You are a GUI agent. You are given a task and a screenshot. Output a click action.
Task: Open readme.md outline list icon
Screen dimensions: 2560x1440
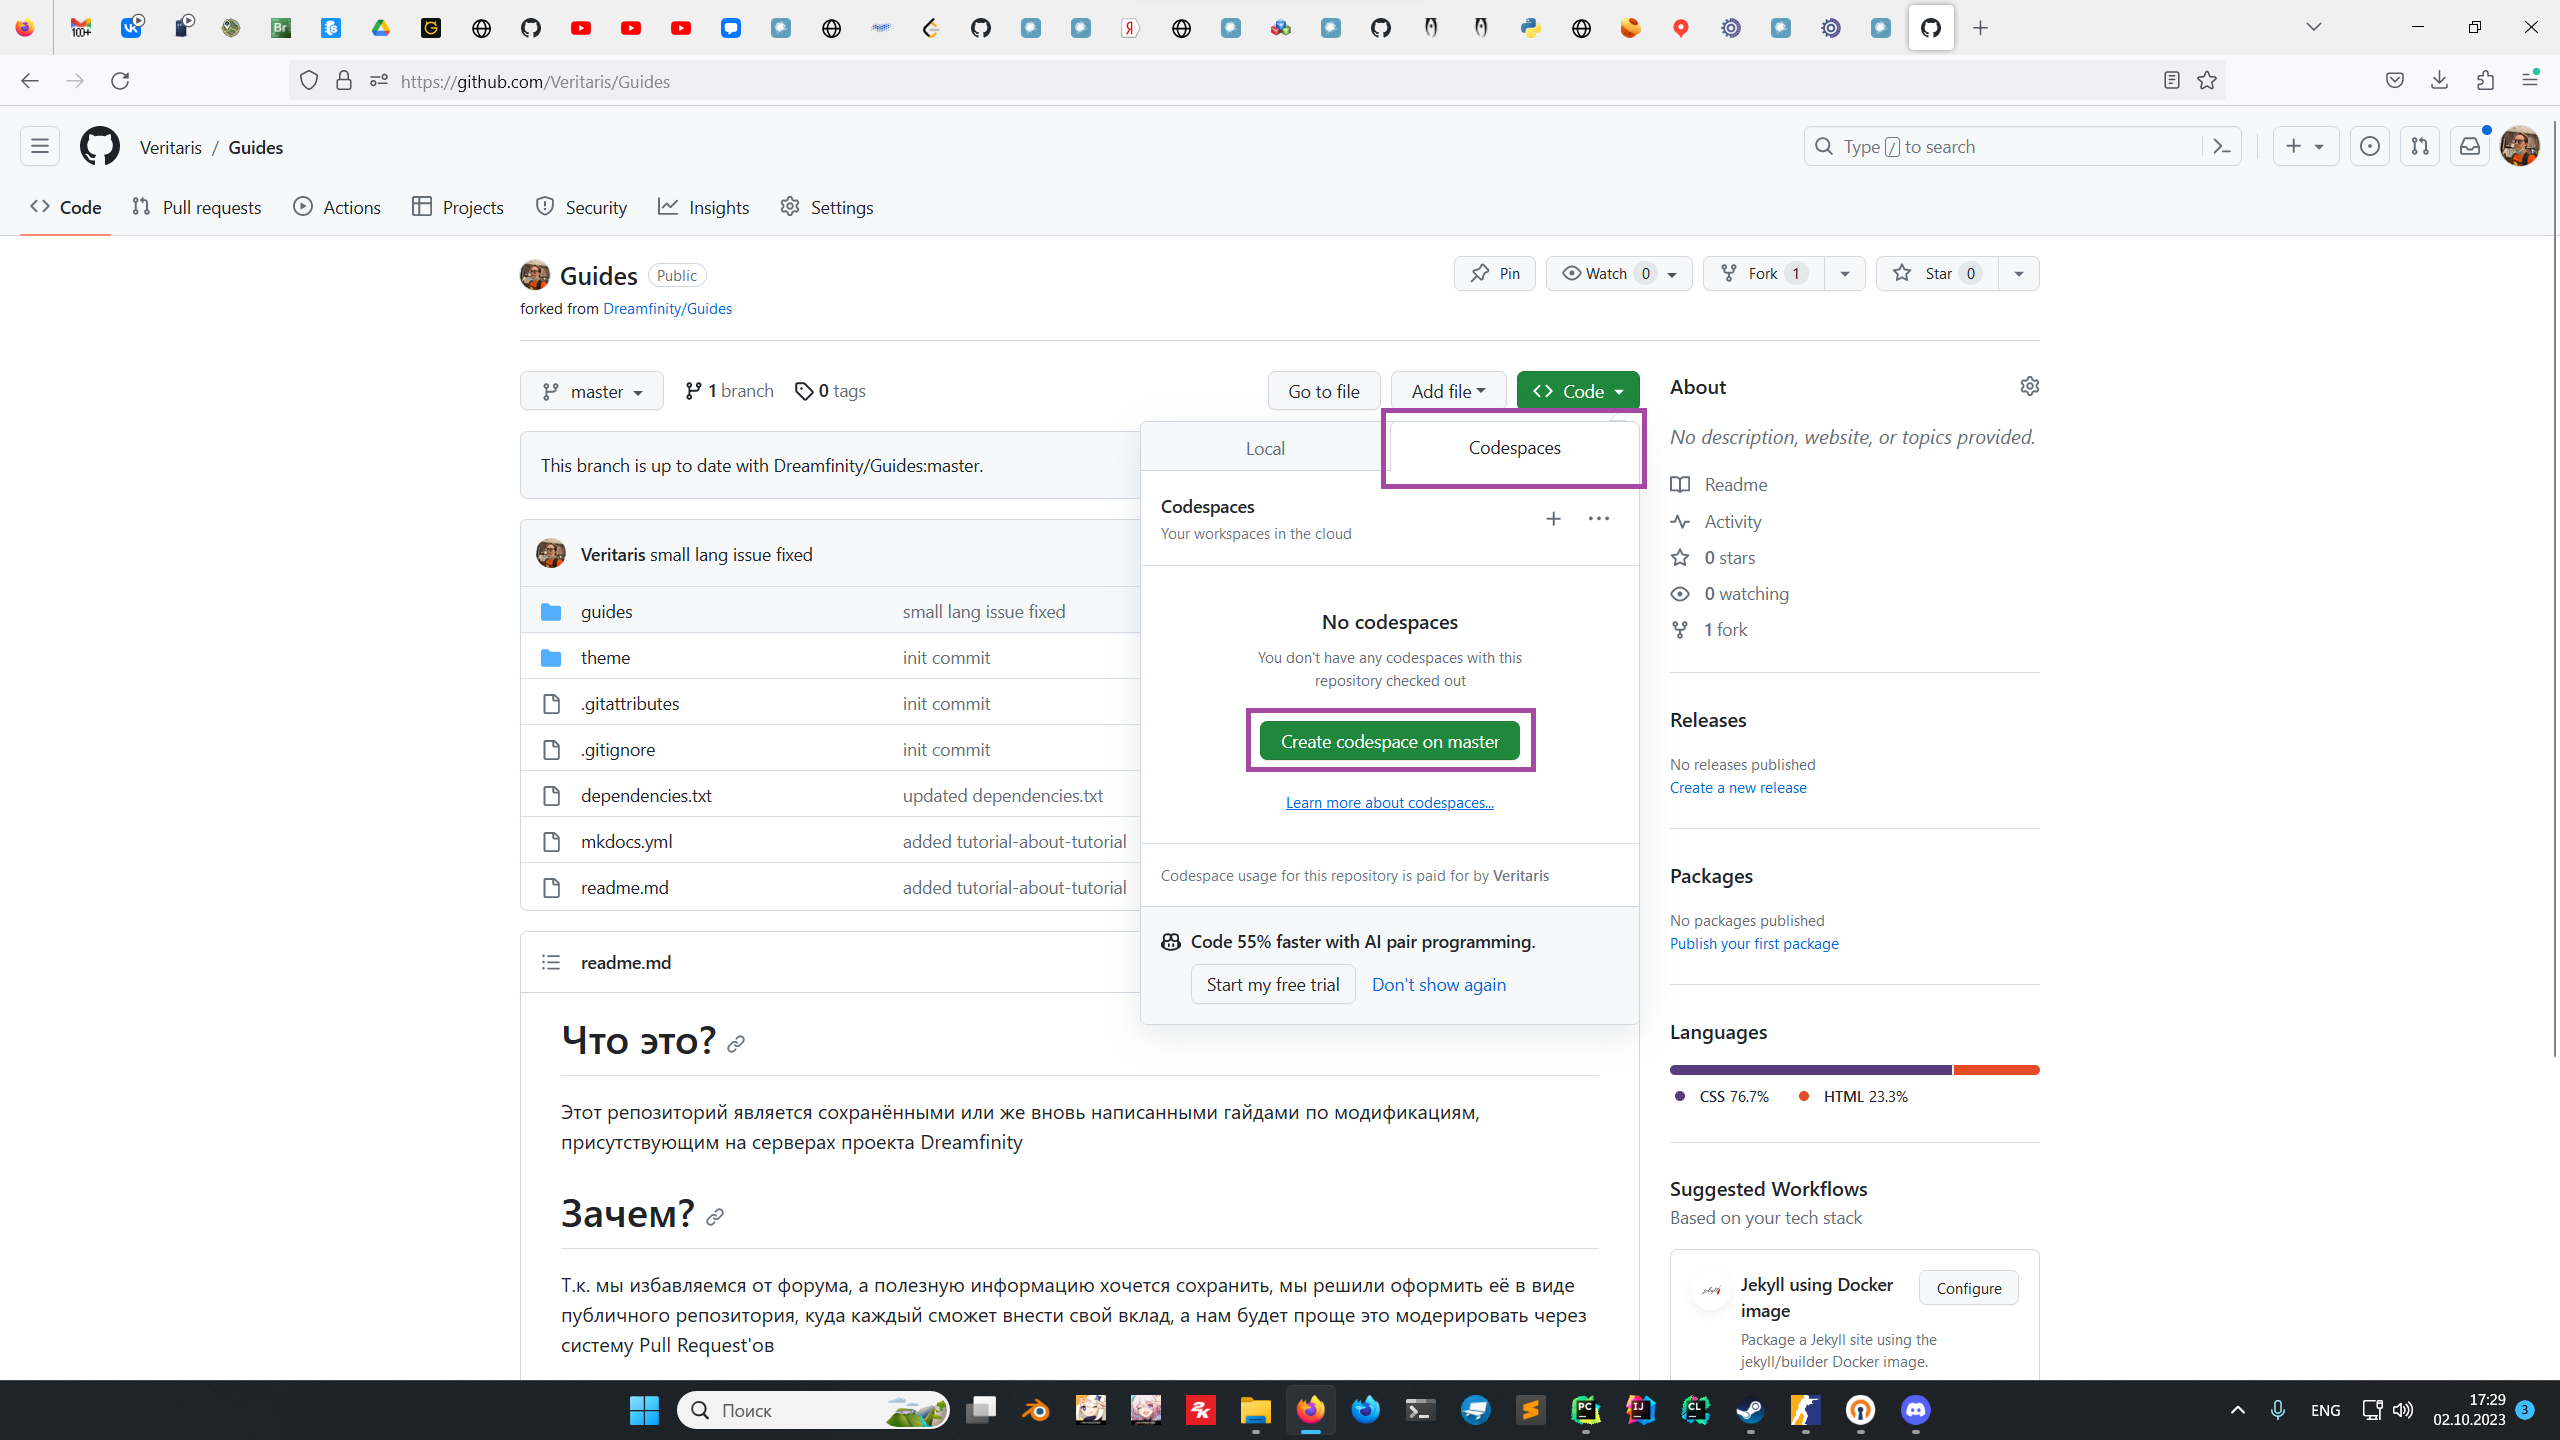click(551, 962)
